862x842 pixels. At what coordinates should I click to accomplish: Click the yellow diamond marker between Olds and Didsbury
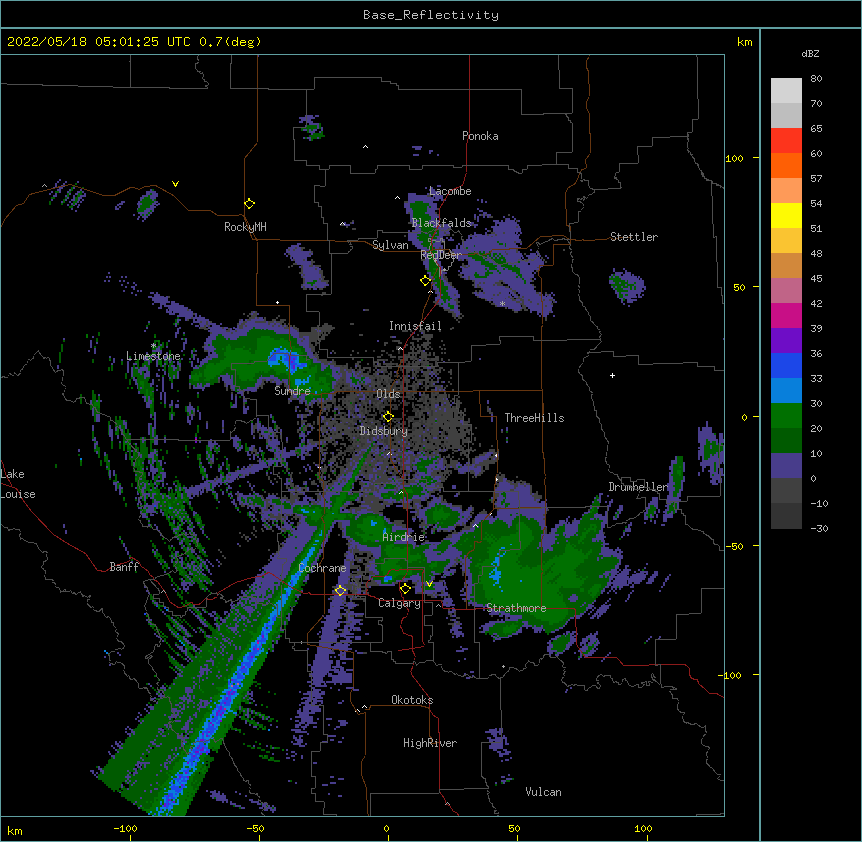[388, 416]
